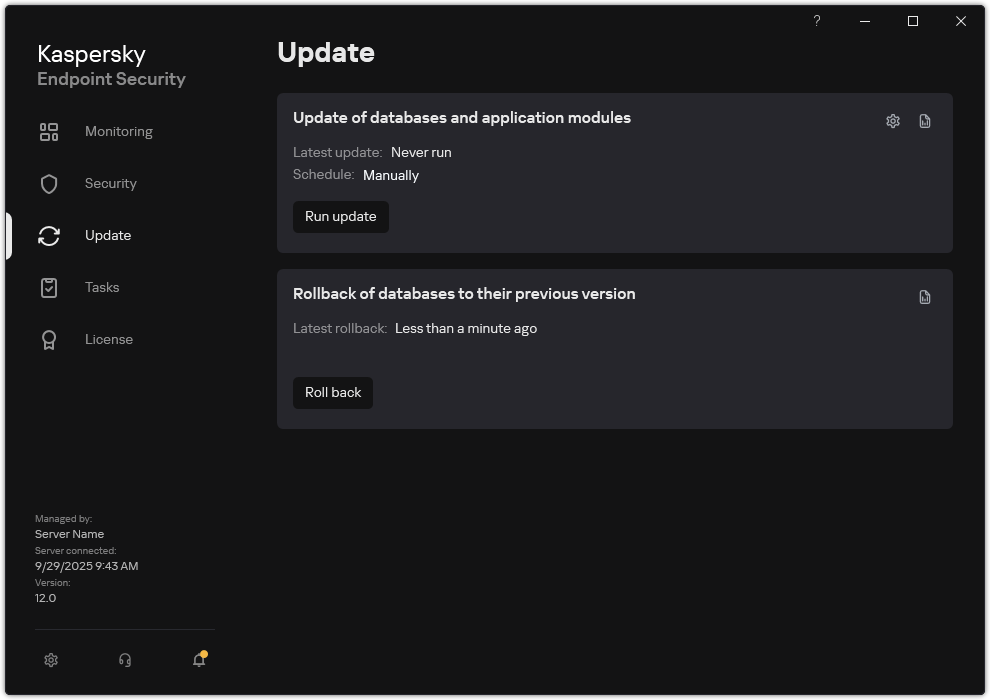Open application settings via bottom gear icon
This screenshot has height=700, width=990.
[x=50, y=660]
